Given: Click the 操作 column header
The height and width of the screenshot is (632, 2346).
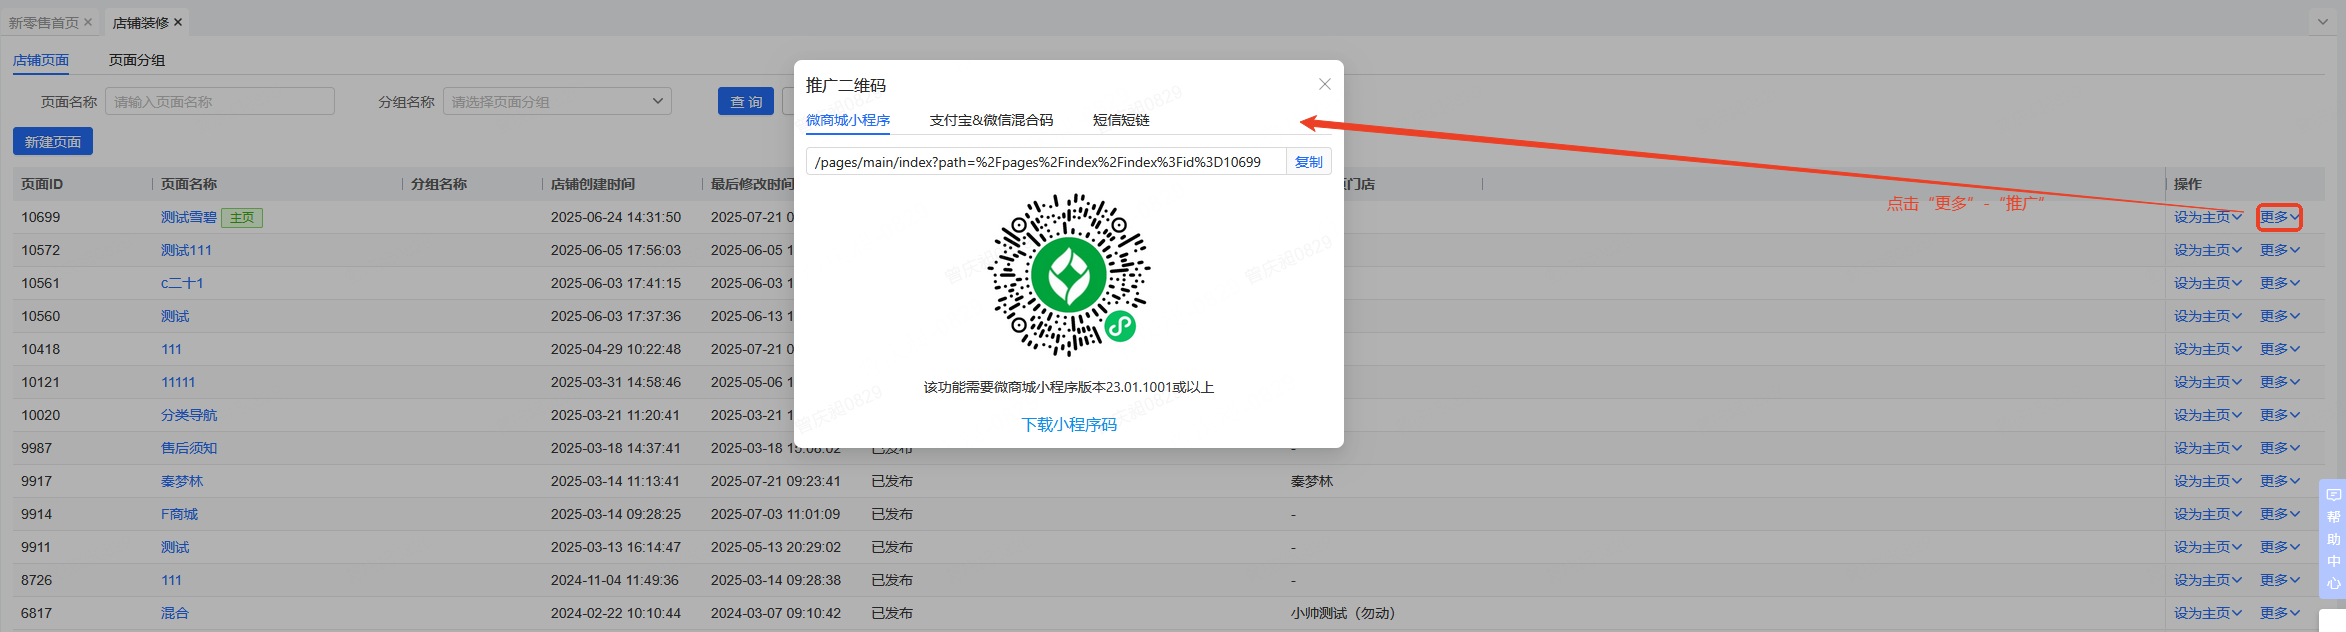Looking at the screenshot, I should point(2188,184).
